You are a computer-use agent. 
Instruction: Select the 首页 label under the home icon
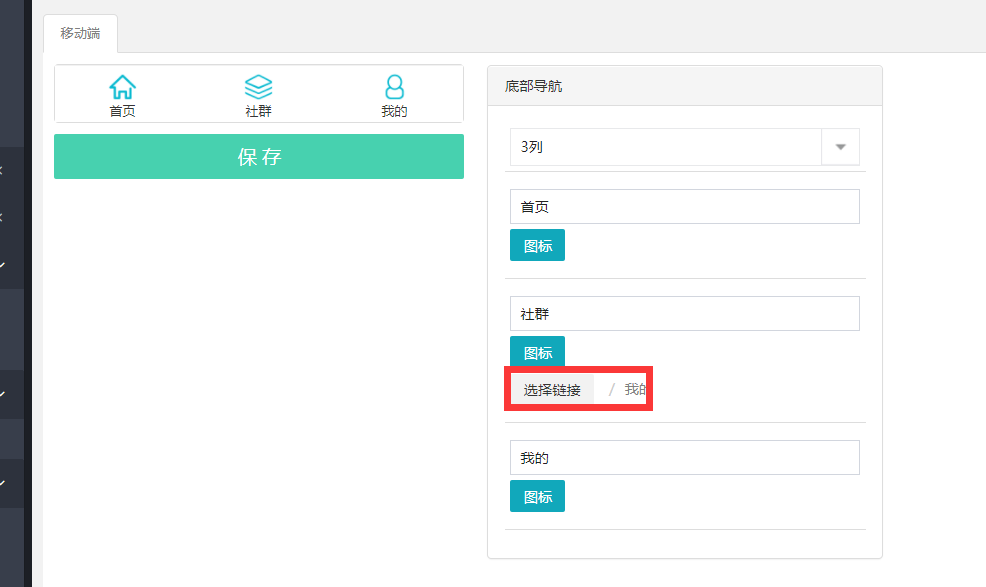coord(123,111)
